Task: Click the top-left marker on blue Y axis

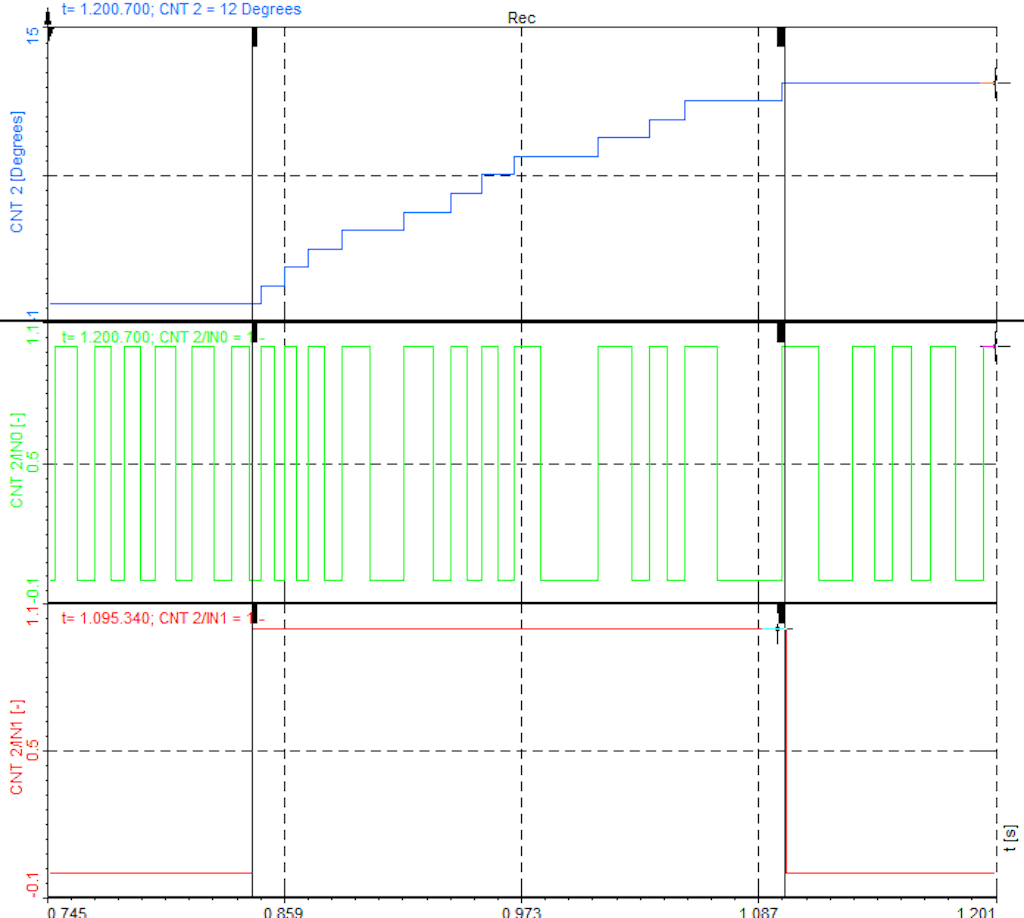Action: (48, 26)
